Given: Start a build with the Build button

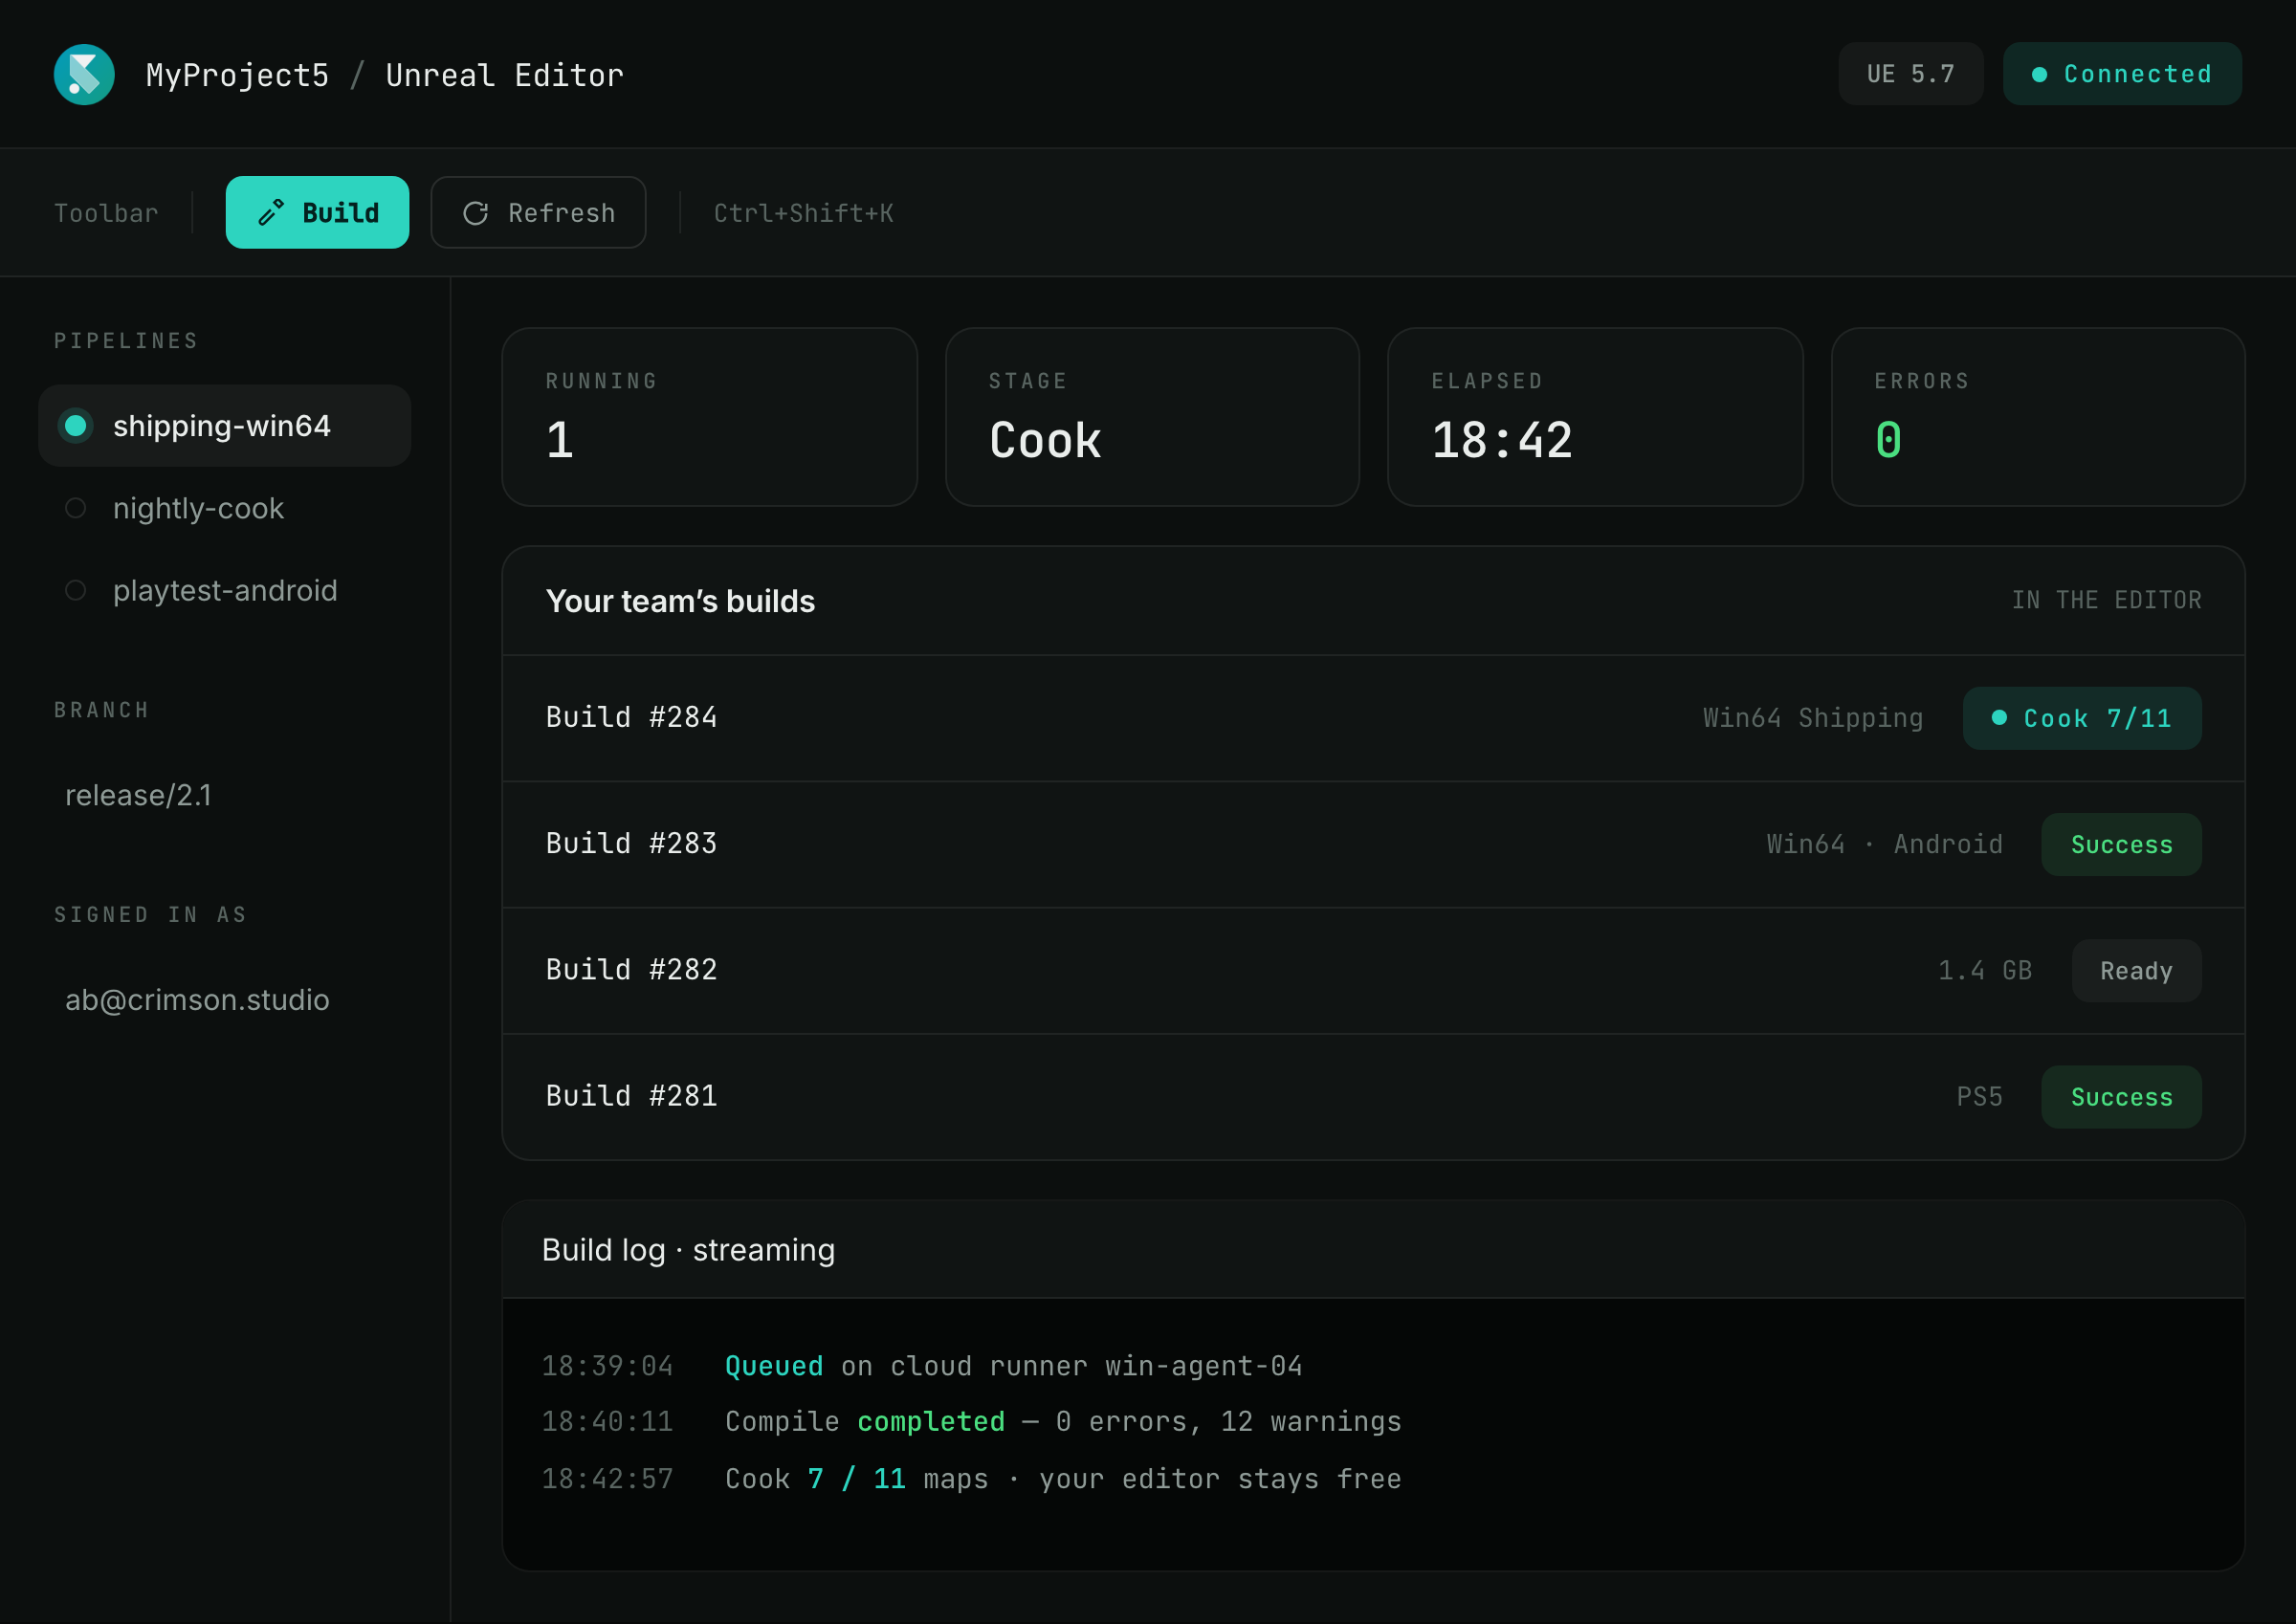Looking at the screenshot, I should (x=317, y=212).
